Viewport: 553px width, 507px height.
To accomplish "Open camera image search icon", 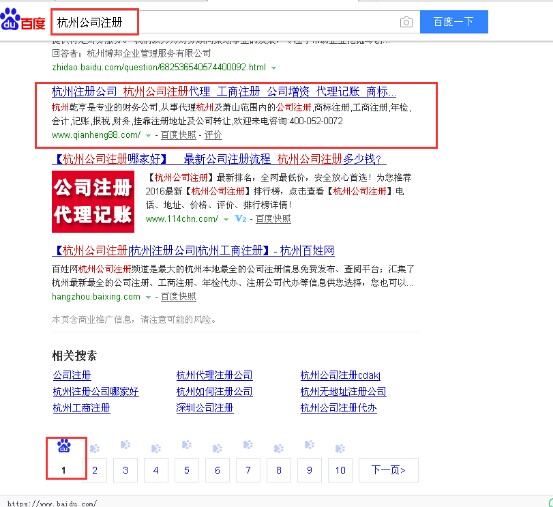I will tap(406, 22).
